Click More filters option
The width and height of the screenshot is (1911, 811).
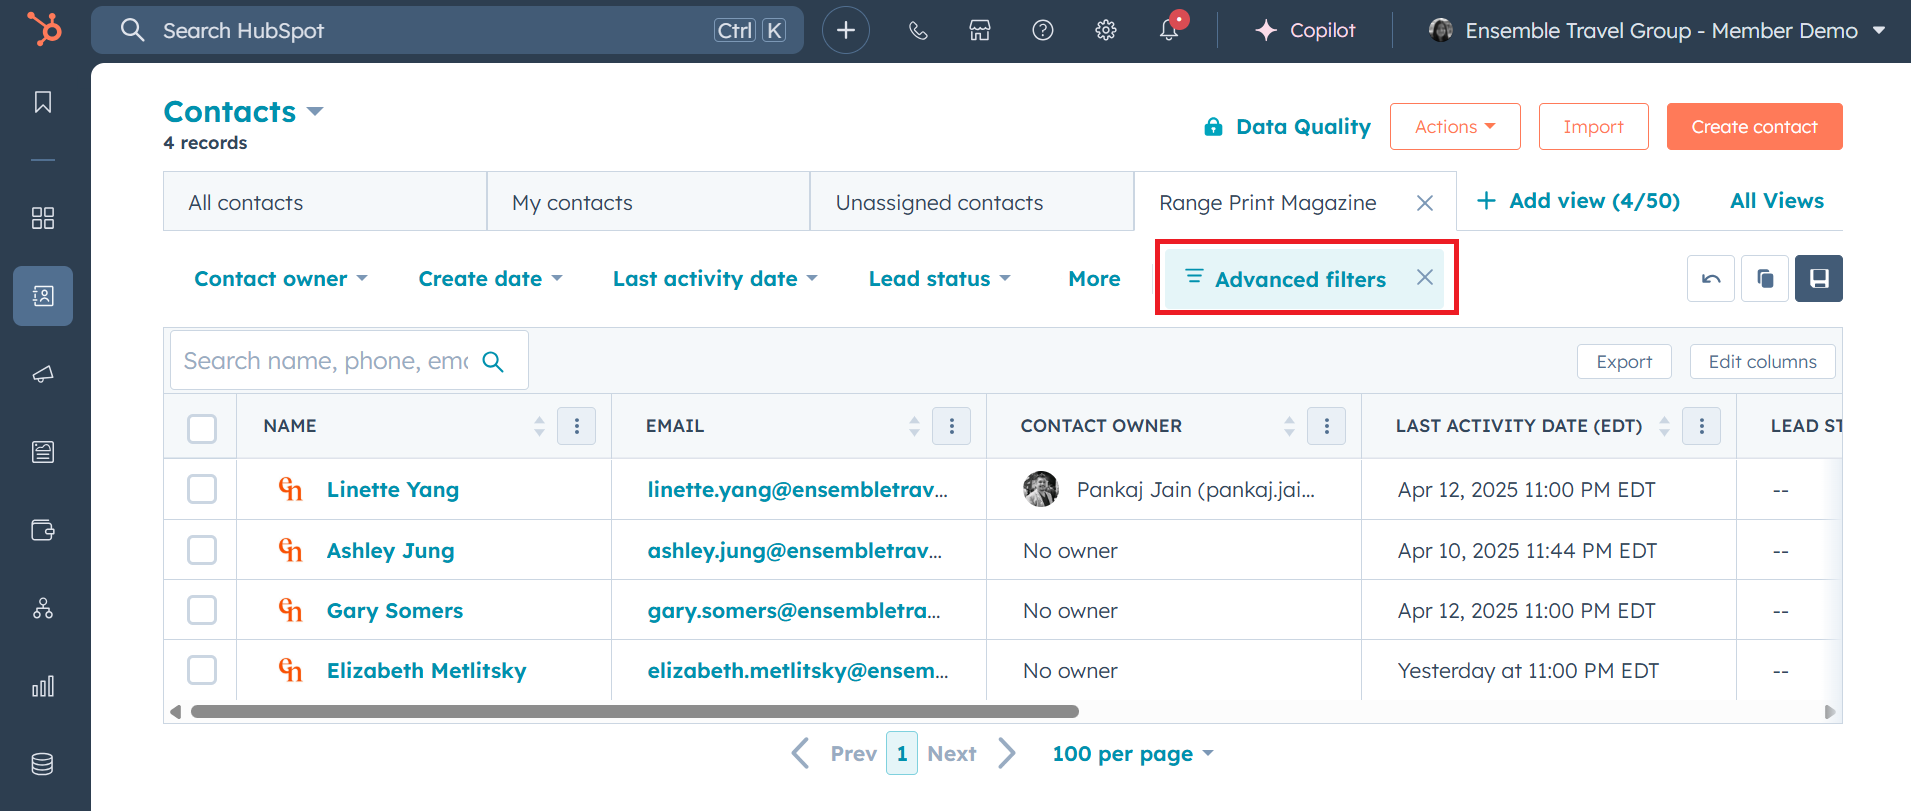tap(1094, 279)
